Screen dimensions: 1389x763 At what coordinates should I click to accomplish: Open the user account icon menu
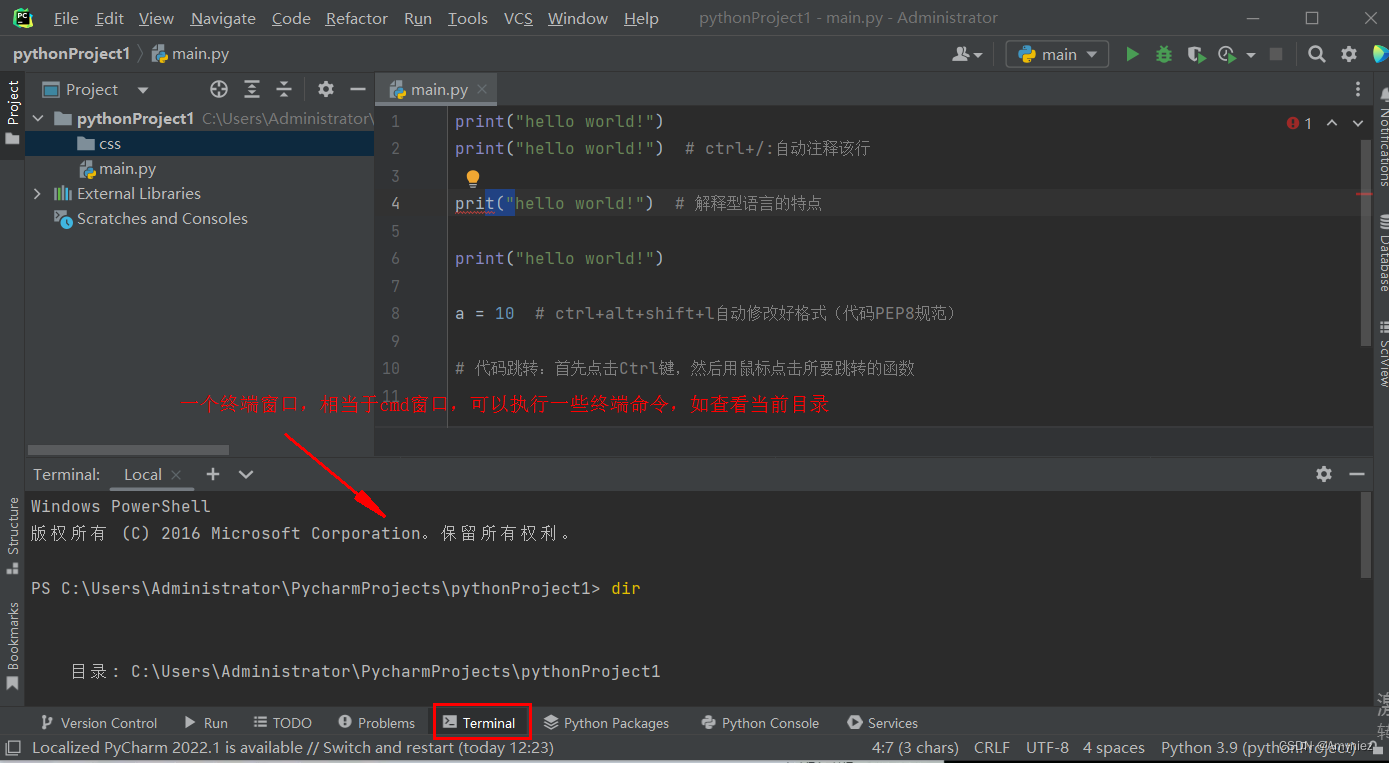[967, 54]
